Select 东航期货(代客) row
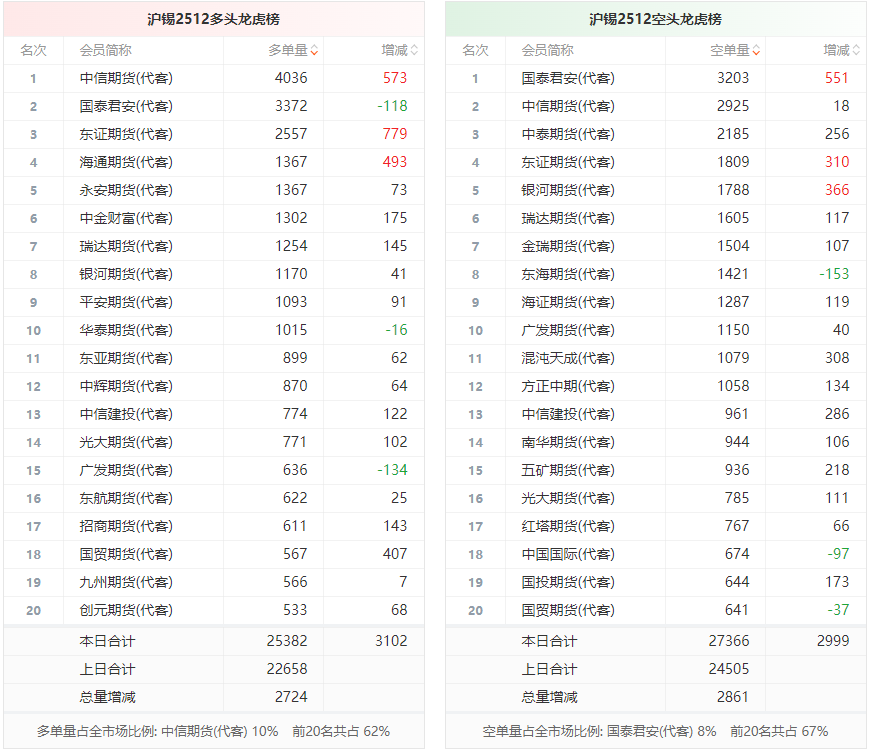Viewport: 870px width, 753px height. 214,498
